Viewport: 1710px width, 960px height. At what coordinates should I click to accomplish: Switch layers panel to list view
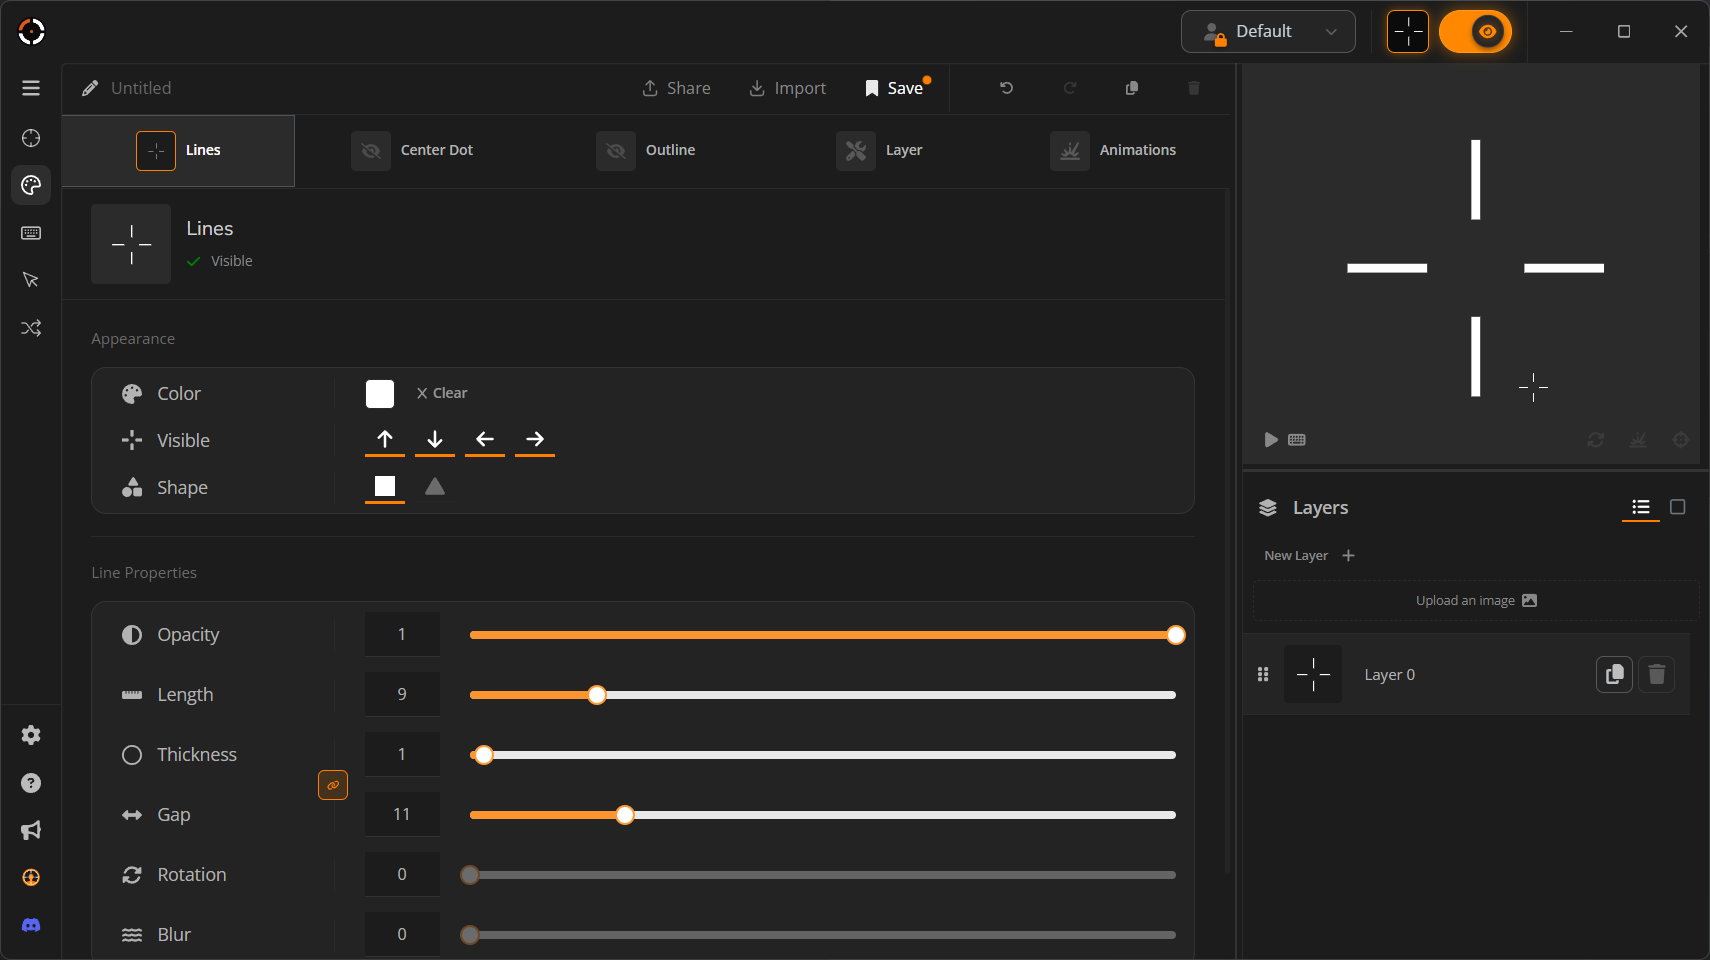[1640, 508]
